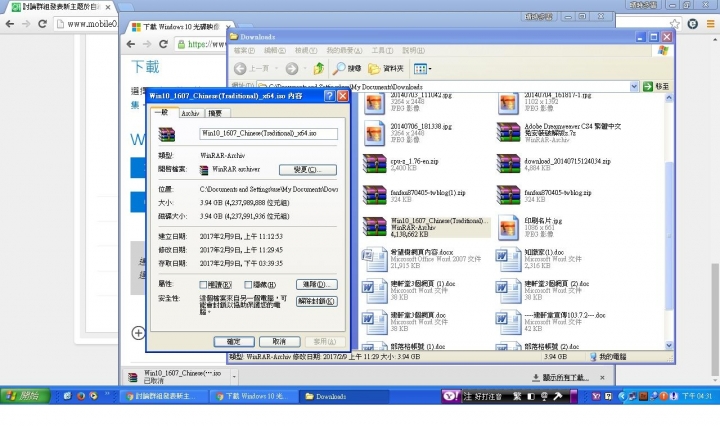This screenshot has width=720, height=426.
Task: Click the explorer vertical scrollbar down arrow
Action: click(669, 346)
